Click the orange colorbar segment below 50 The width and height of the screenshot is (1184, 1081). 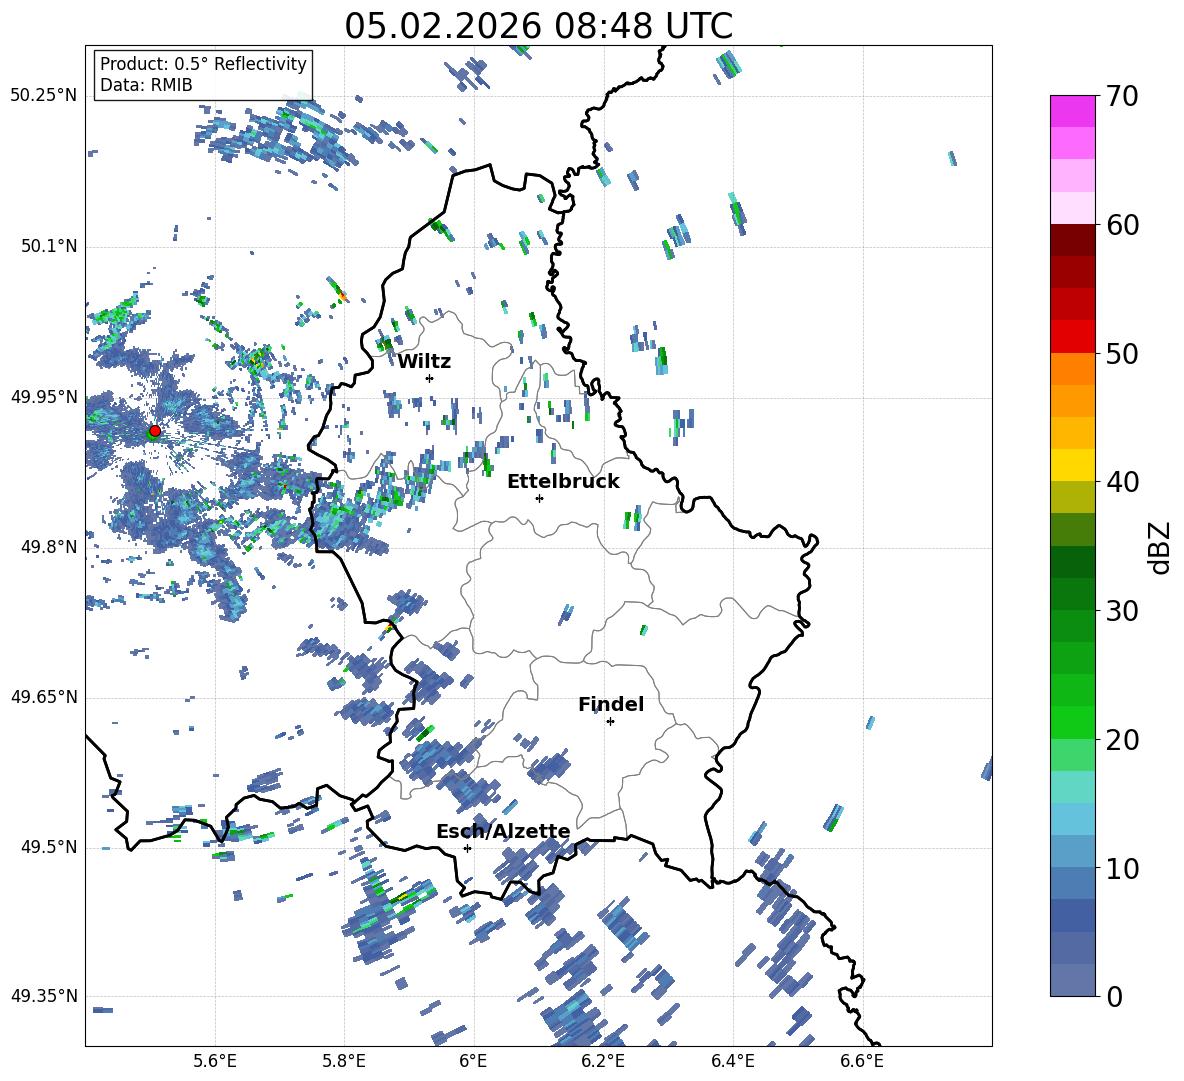click(x=1072, y=369)
